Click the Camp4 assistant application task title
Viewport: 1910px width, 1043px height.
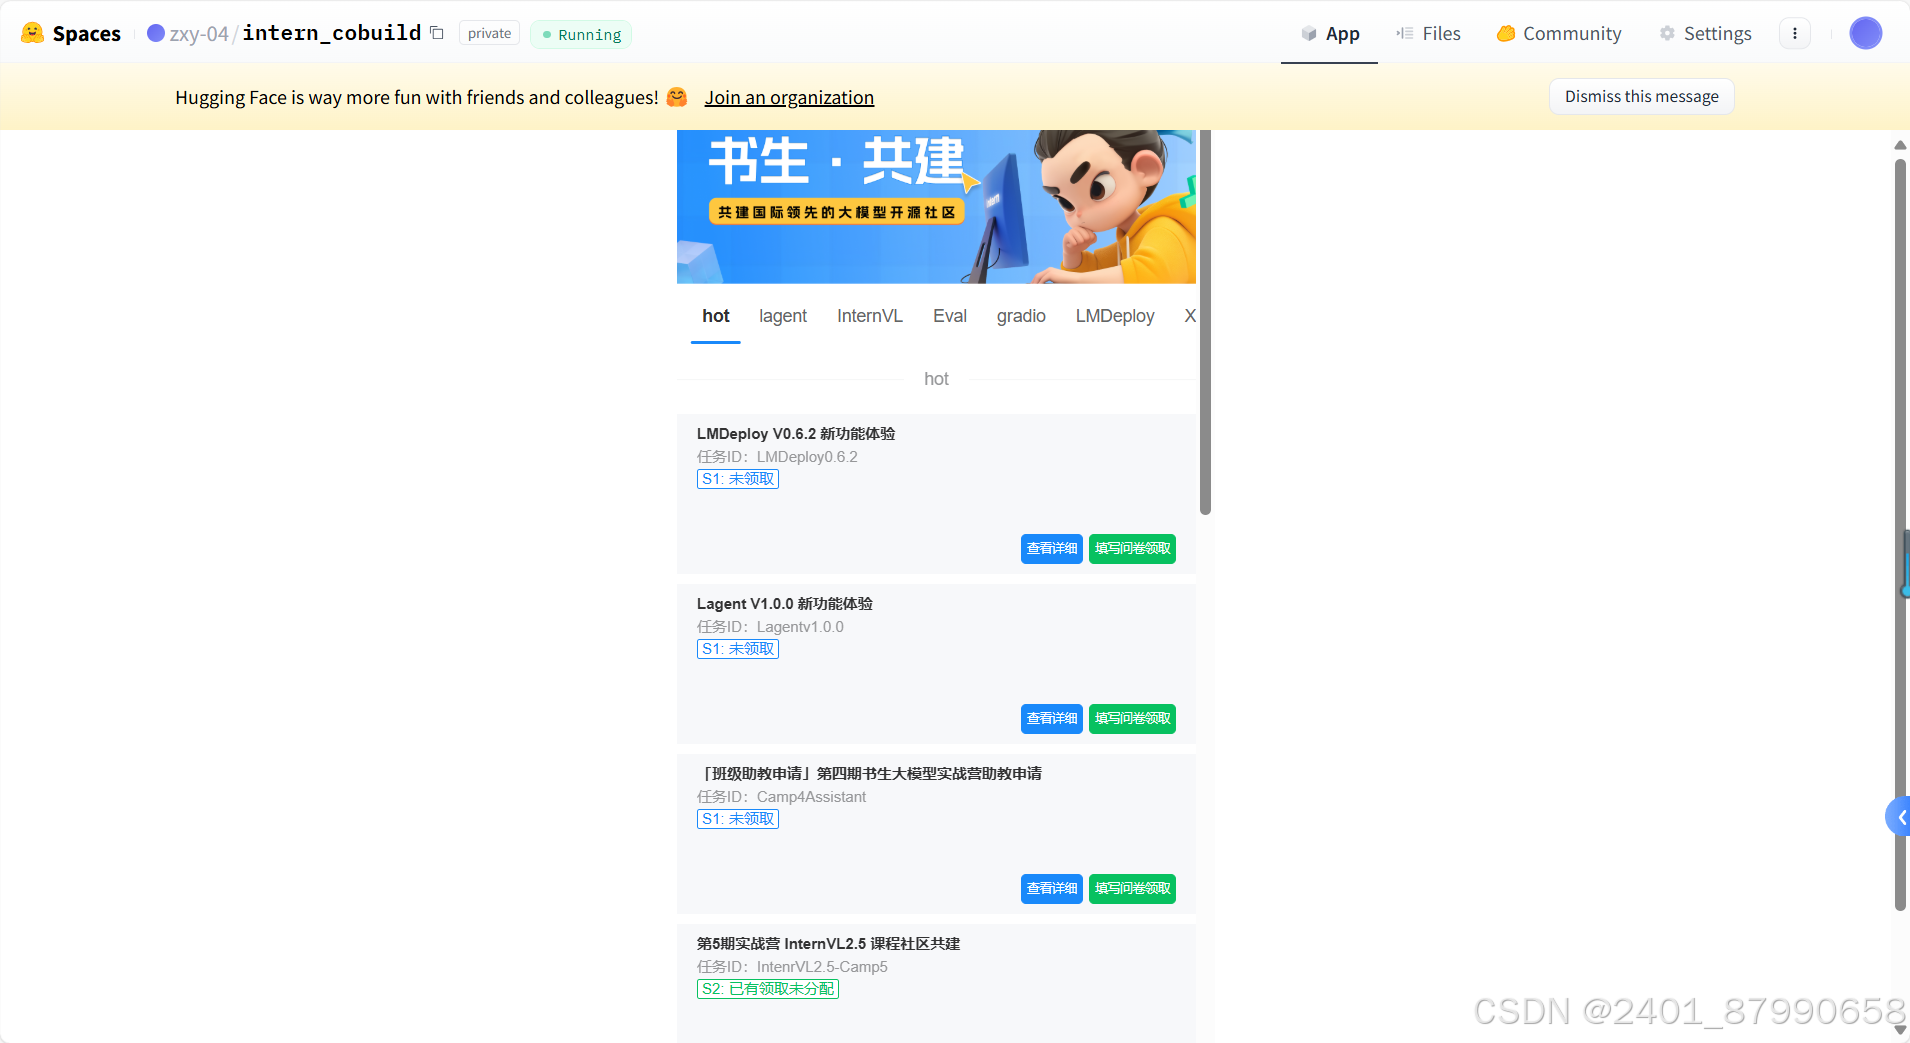870,773
